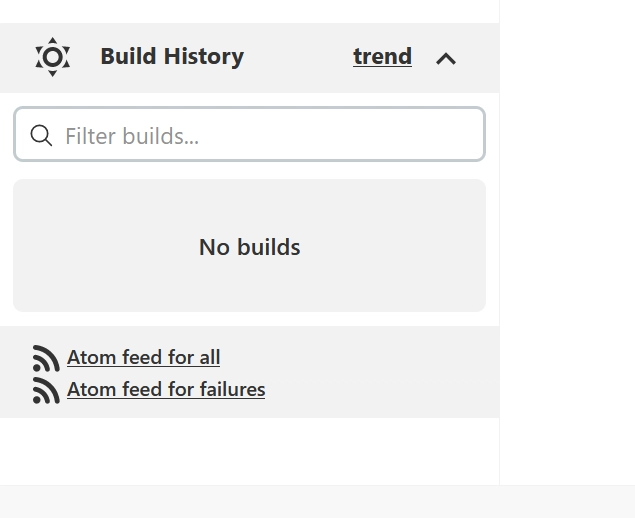
Task: Click RSS icon beside Atom feed for failures
Action: [46, 390]
